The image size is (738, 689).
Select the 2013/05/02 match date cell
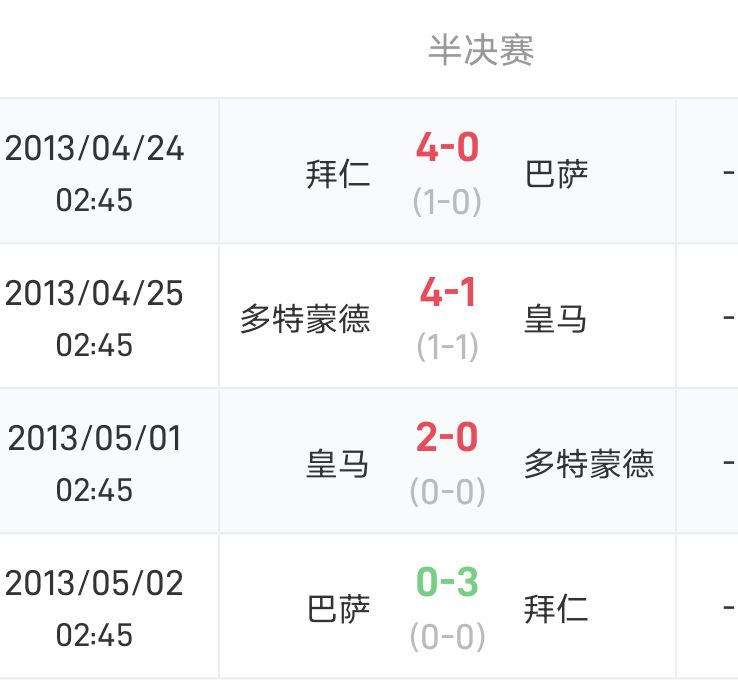pyautogui.click(x=95, y=608)
